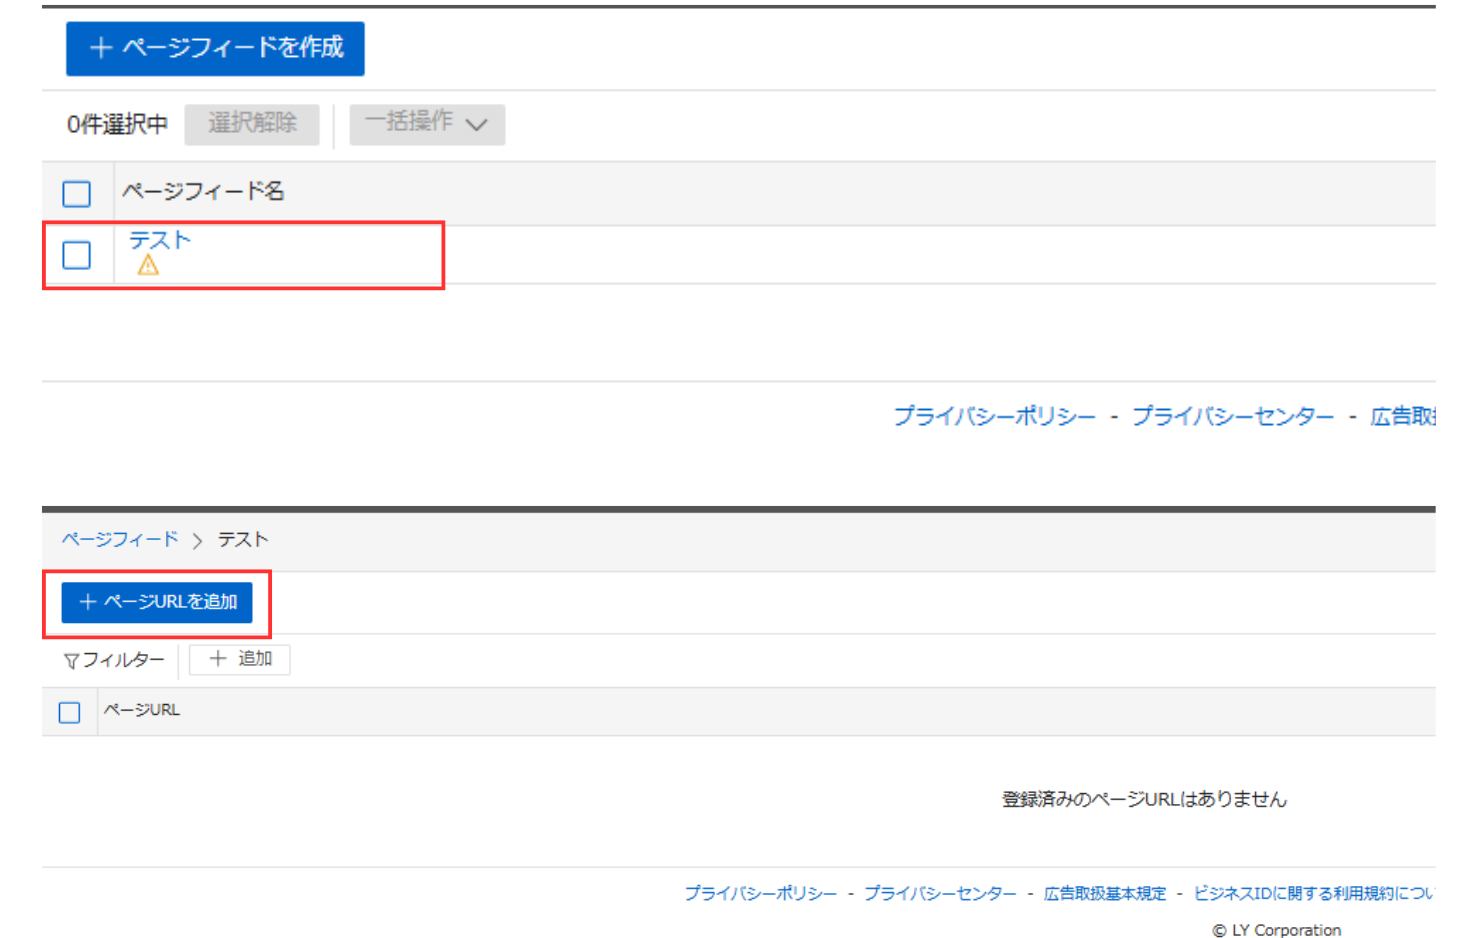
Task: Click the ページフィードを作成 button
Action: [215, 48]
